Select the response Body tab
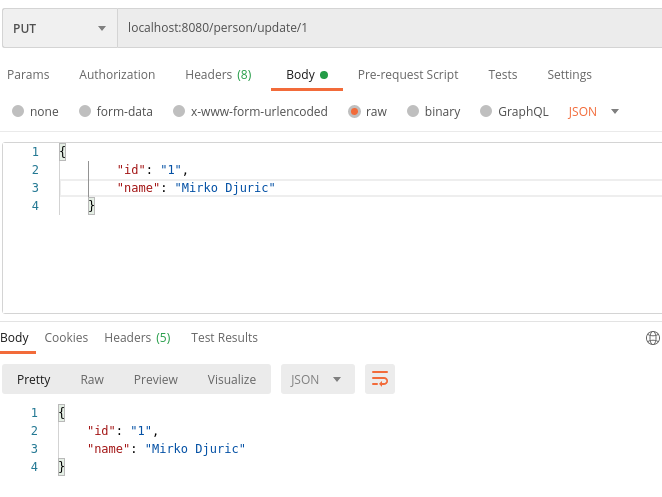The height and width of the screenshot is (497, 662). [14, 338]
